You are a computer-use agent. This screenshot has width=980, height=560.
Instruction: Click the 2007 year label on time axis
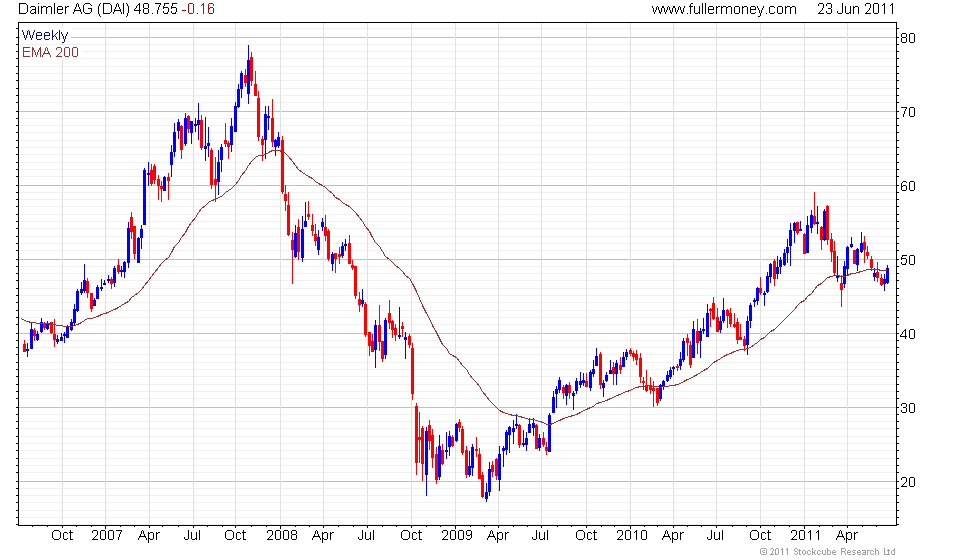coord(106,536)
